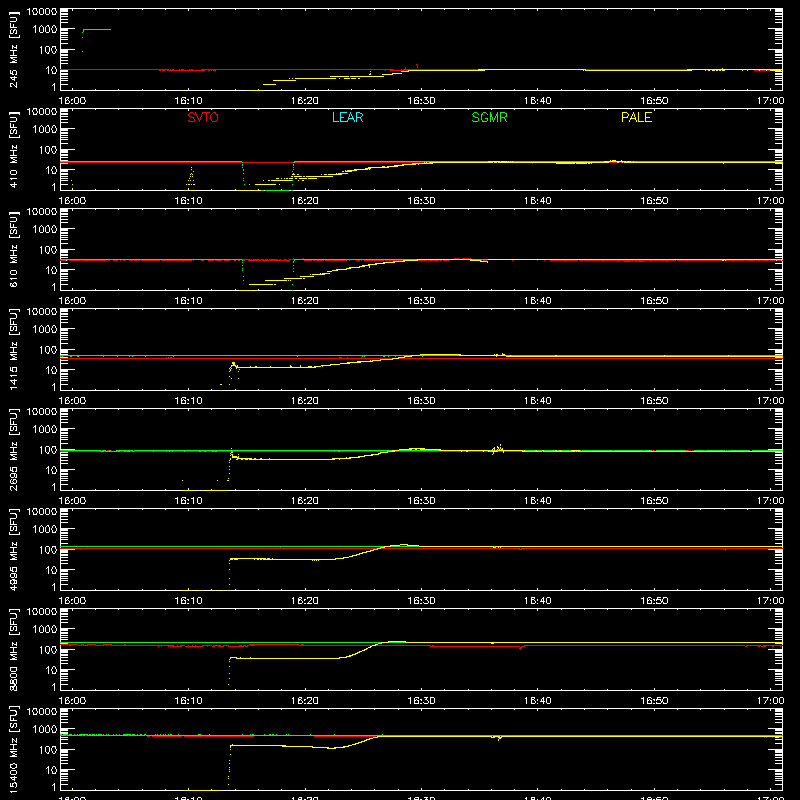The image size is (800, 800).
Task: Click the green SGMR station legend label
Action: point(489,117)
